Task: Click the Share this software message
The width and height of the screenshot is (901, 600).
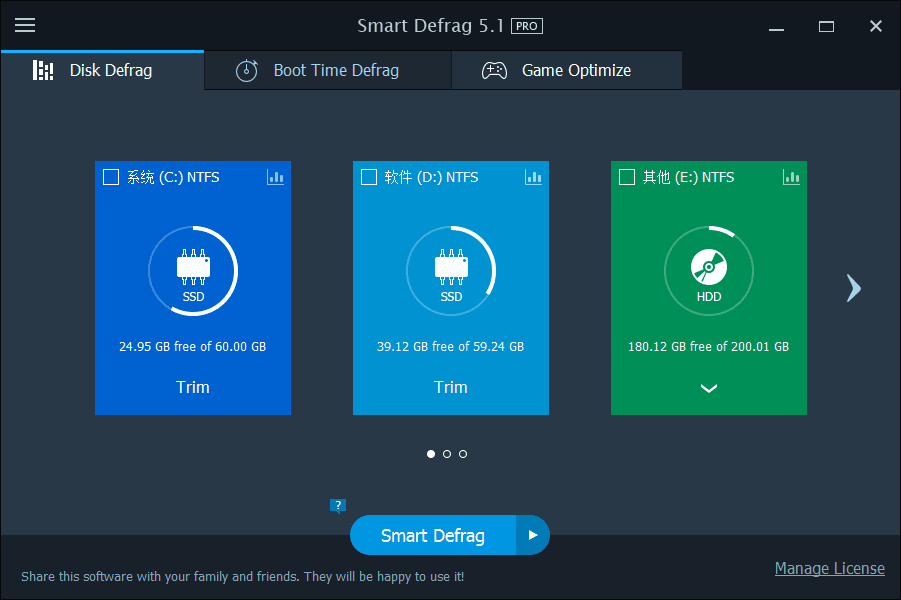Action: [x=242, y=576]
